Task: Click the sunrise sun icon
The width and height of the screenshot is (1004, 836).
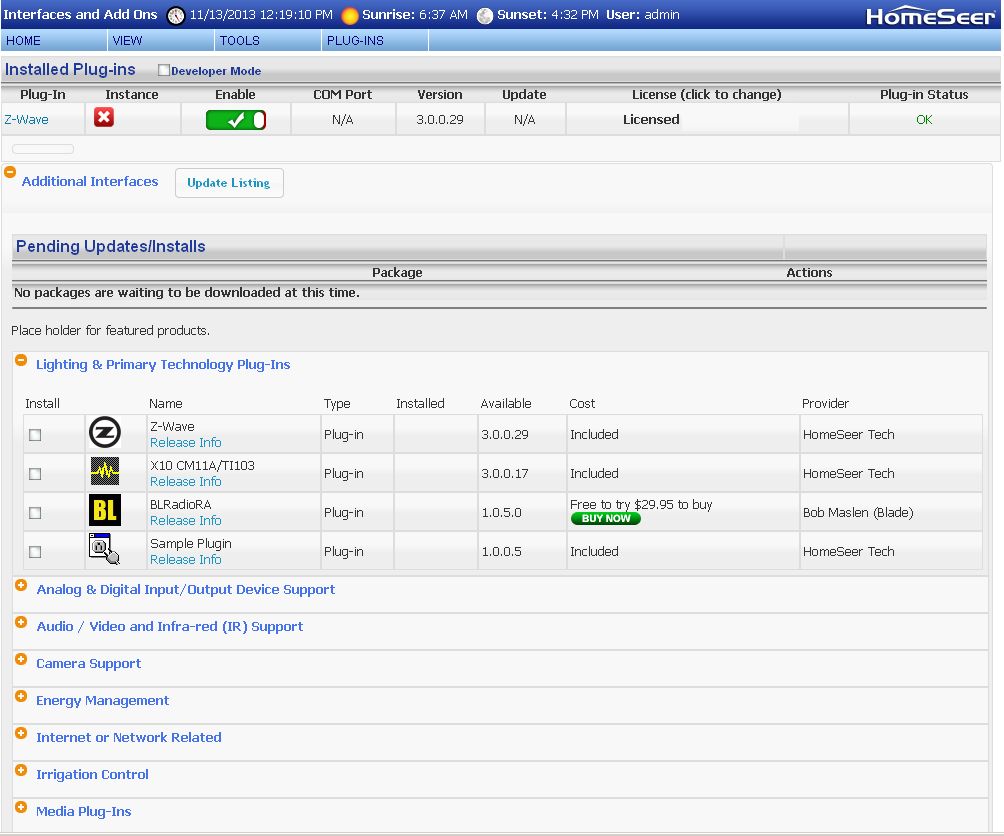Action: pyautogui.click(x=350, y=15)
